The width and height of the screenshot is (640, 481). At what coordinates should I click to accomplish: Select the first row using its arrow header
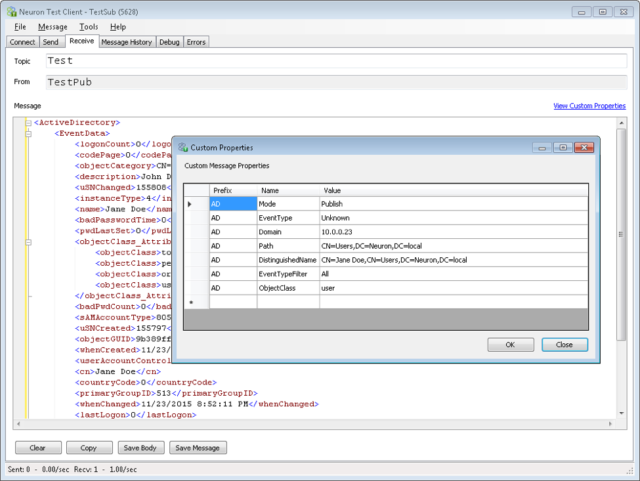click(191, 203)
